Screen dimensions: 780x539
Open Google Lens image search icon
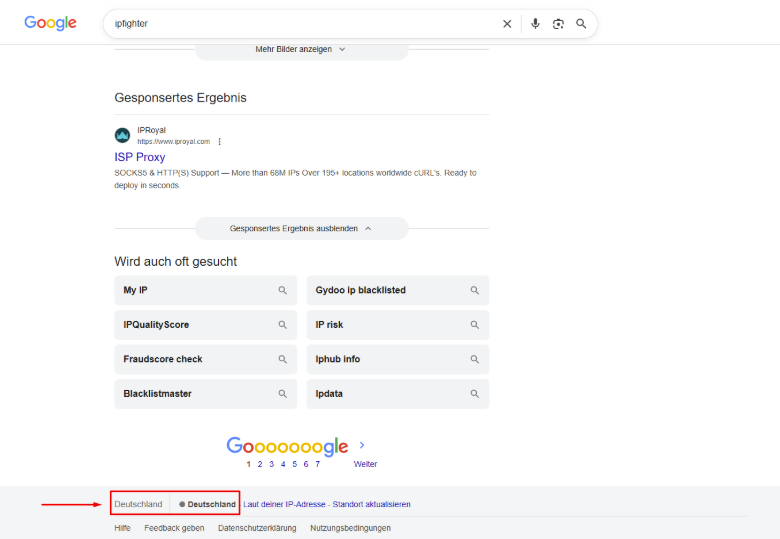pos(558,24)
